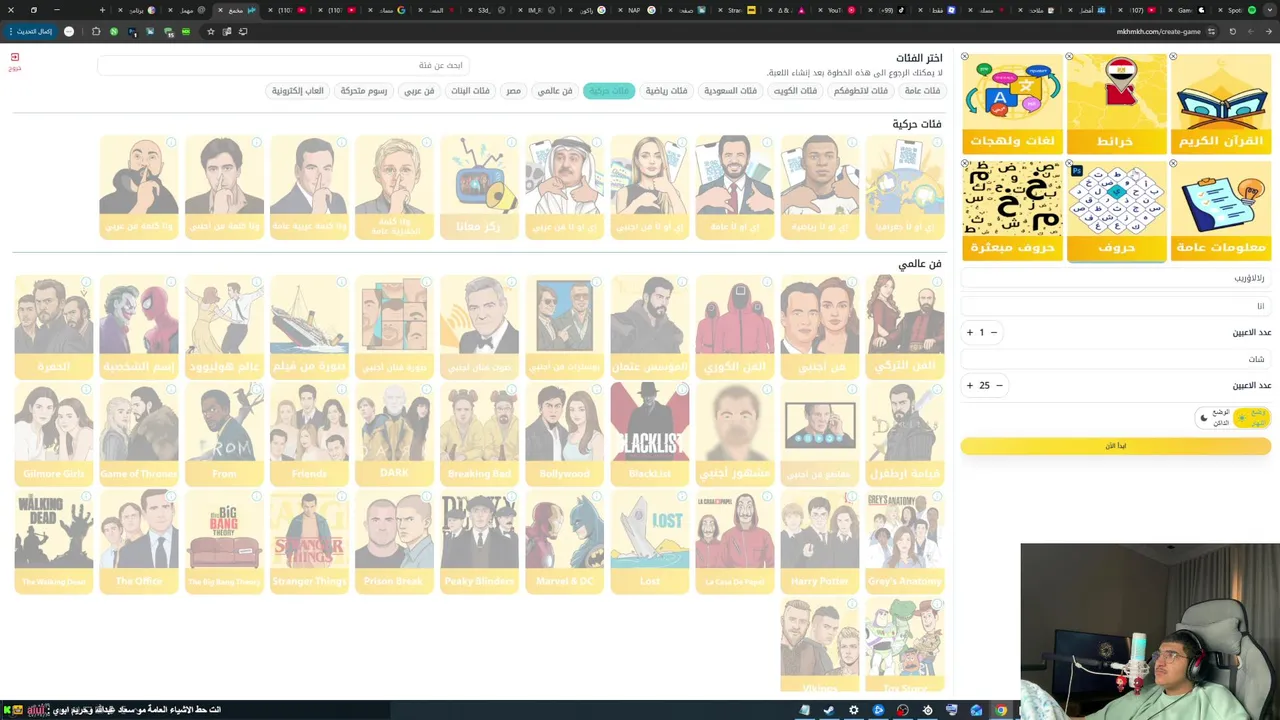1280x720 pixels.
Task: Remove the القرآن الكريم selected category
Action: [1173, 57]
